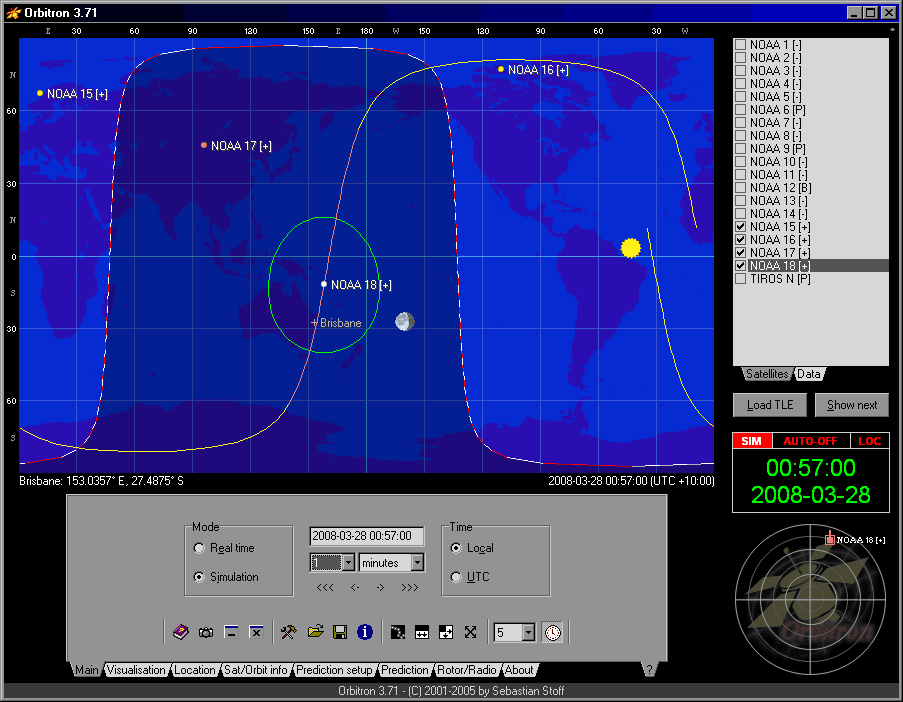Image resolution: width=903 pixels, height=702 pixels.
Task: Take a screenshot with the camera icon
Action: [x=205, y=632]
